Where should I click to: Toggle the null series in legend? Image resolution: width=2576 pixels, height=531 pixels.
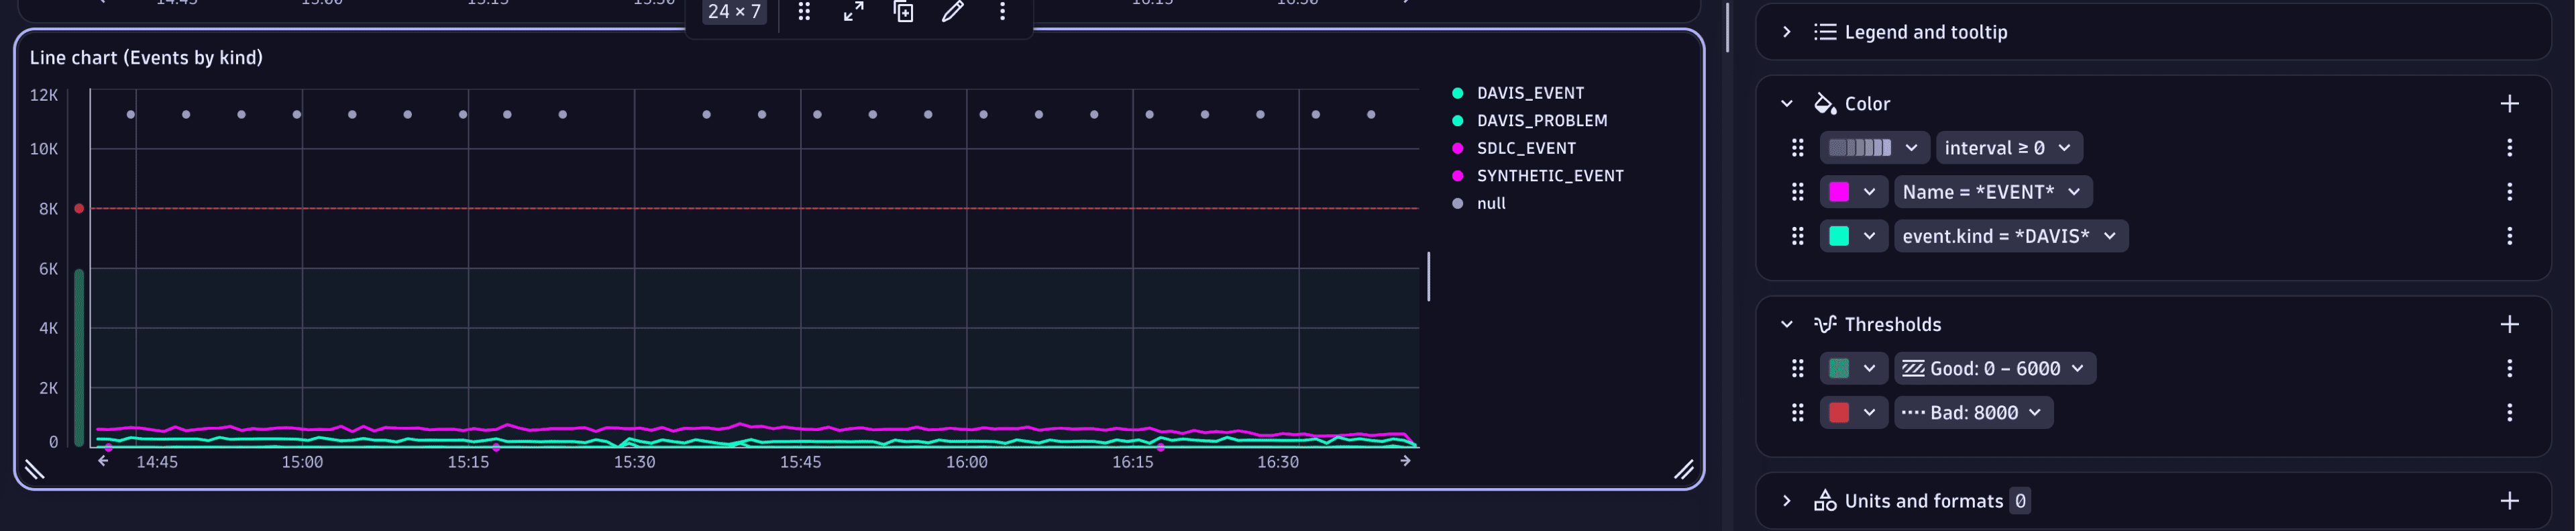[x=1490, y=204]
